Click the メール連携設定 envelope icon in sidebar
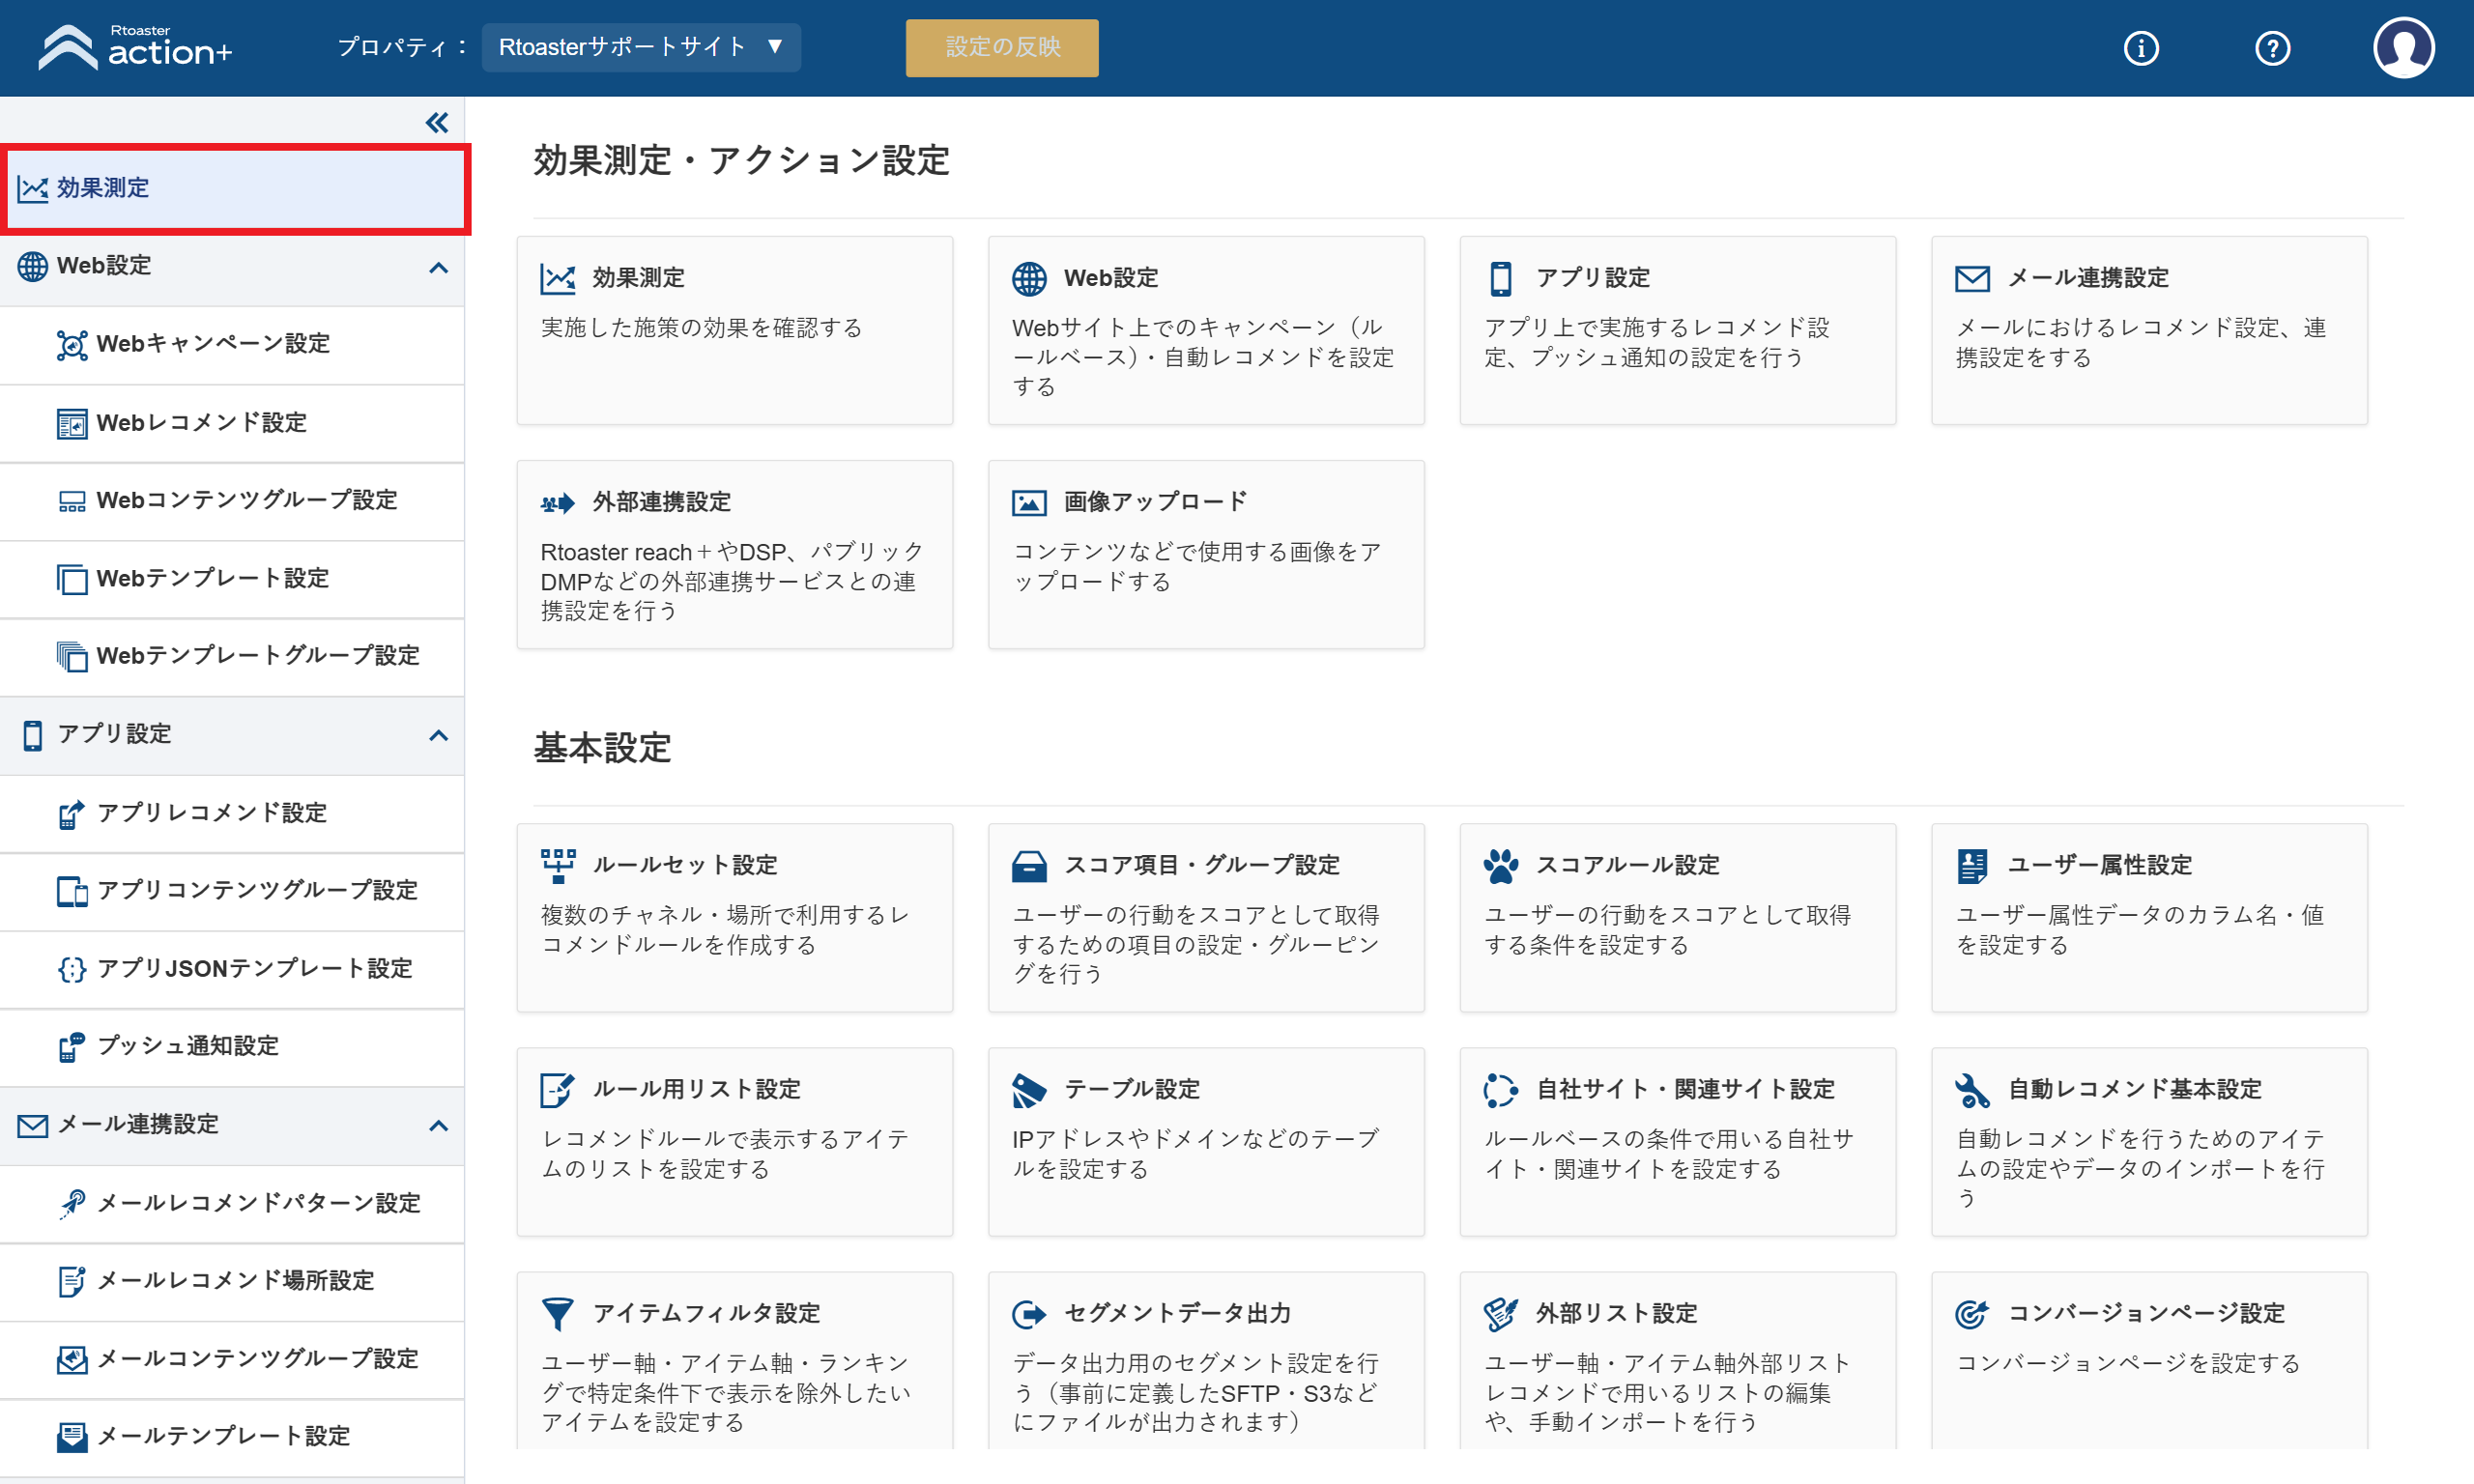This screenshot has height=1484, width=2474. (x=33, y=1126)
